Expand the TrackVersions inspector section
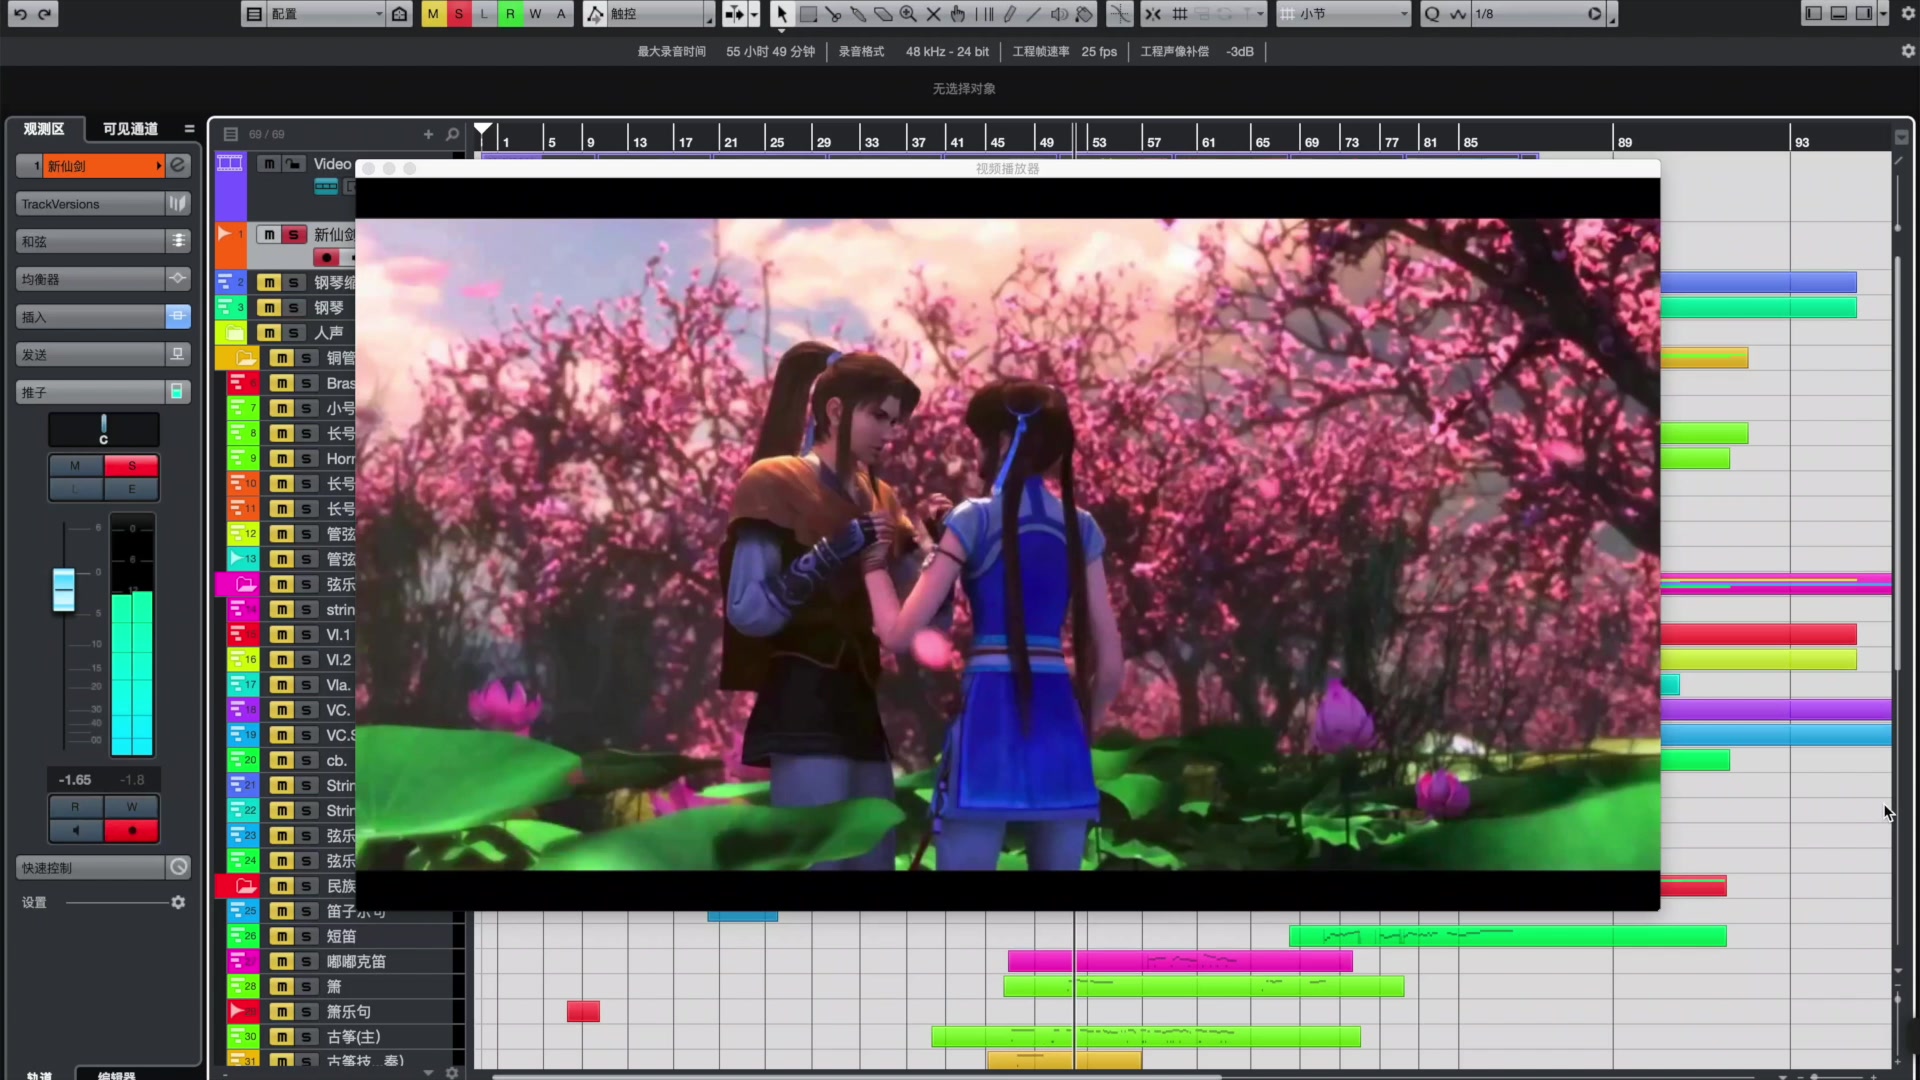The width and height of the screenshot is (1920, 1080). (102, 204)
